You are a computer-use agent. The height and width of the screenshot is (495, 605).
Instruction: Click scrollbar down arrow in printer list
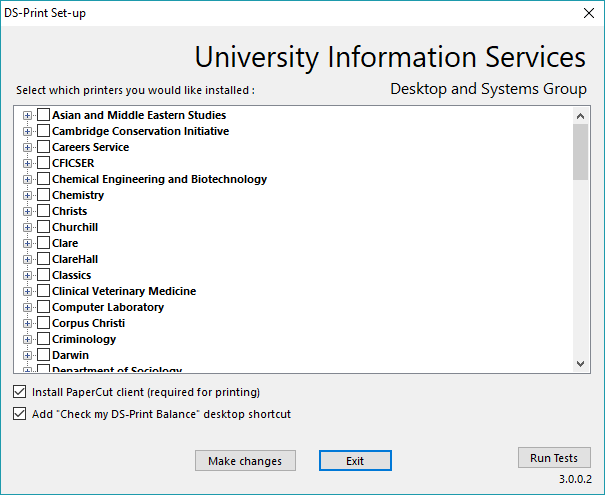point(580,364)
